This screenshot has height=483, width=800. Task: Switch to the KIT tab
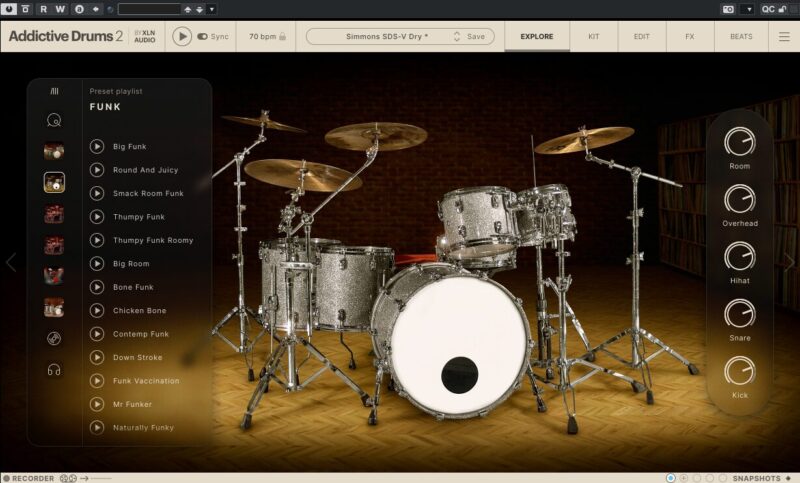point(594,36)
